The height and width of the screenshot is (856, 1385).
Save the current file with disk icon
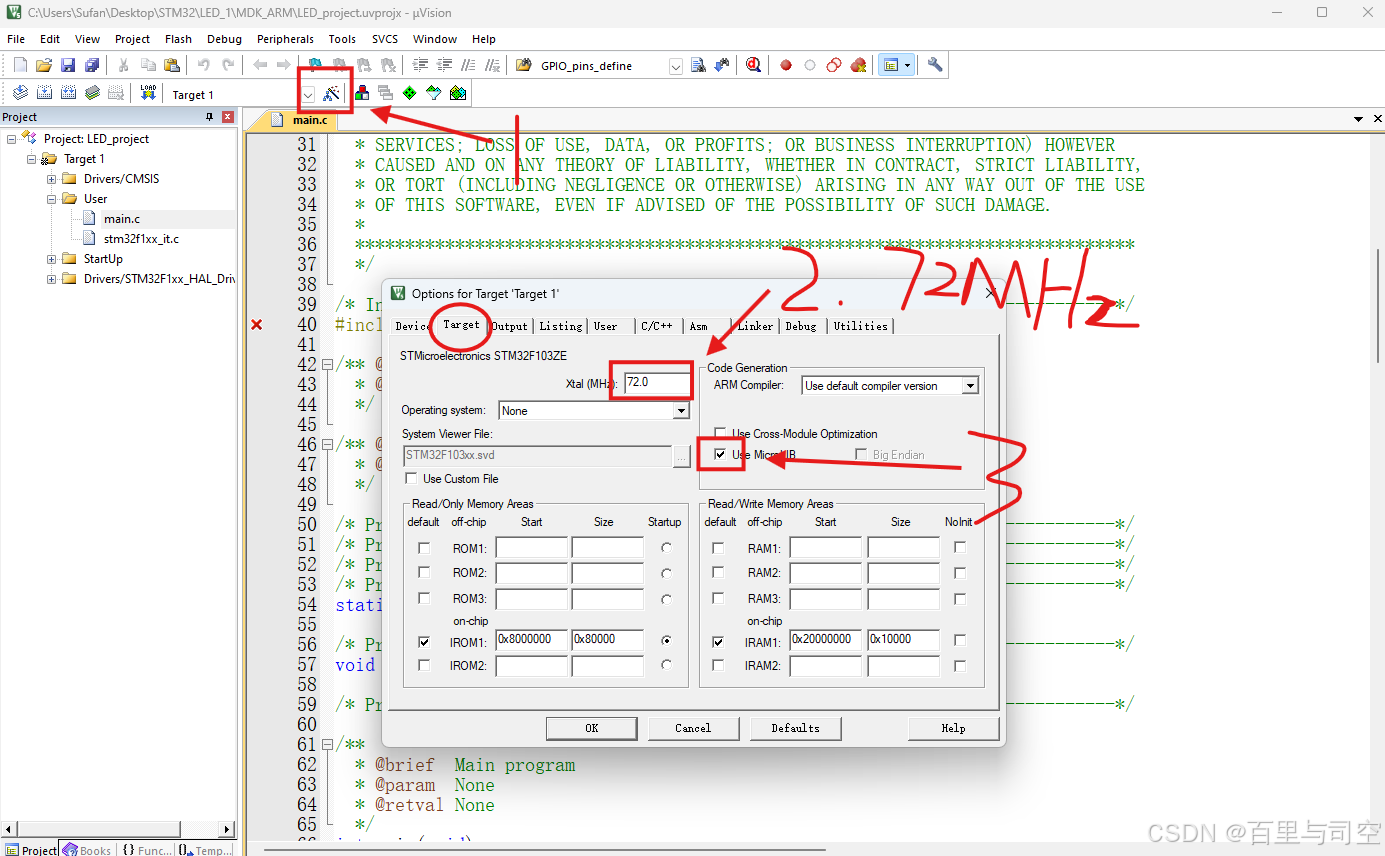pos(68,65)
